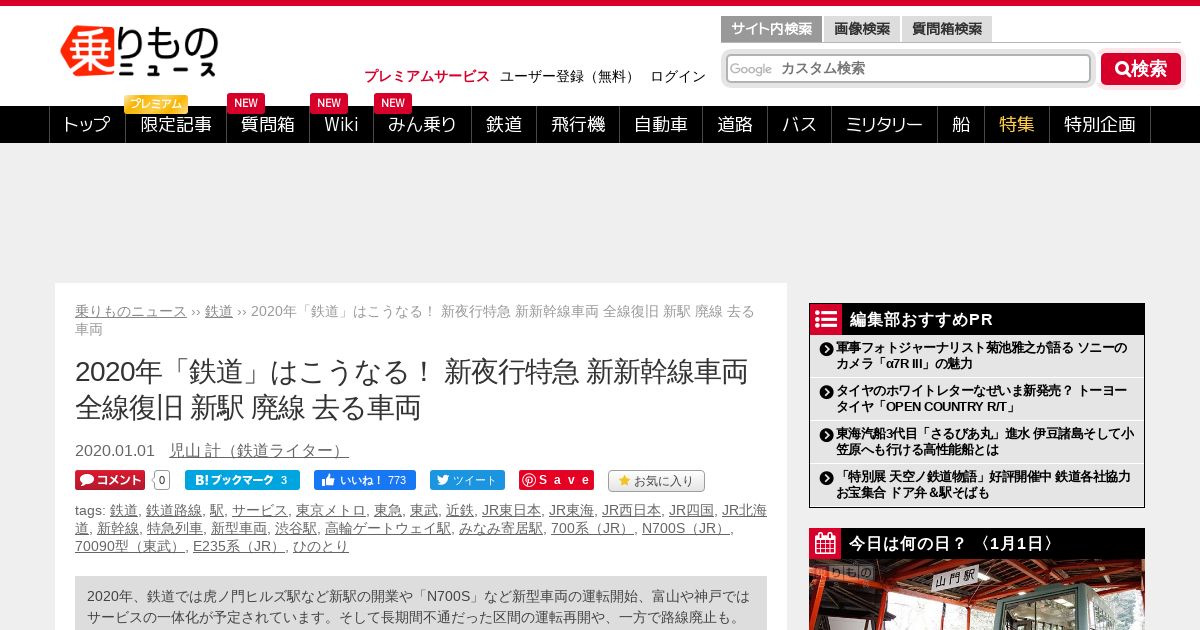Viewport: 1200px width, 630px height.
Task: Open the 高輪ゲートウェイ駅 tag
Action: [x=388, y=528]
